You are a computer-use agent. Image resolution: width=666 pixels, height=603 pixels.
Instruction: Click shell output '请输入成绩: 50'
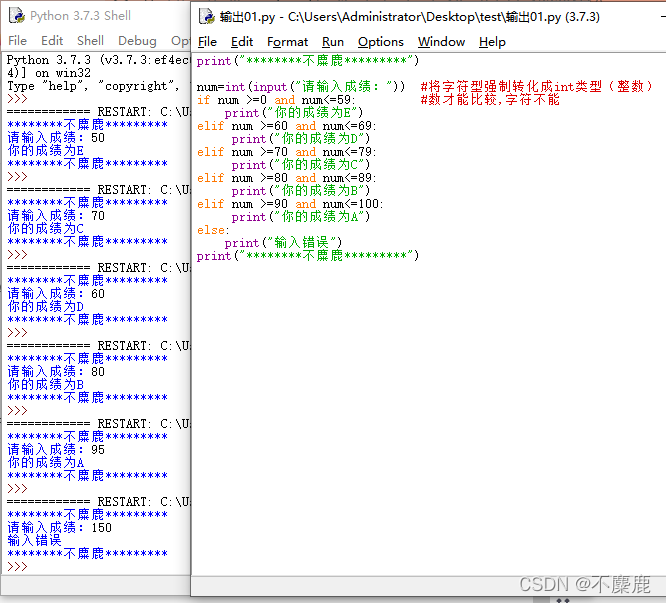pos(56,138)
